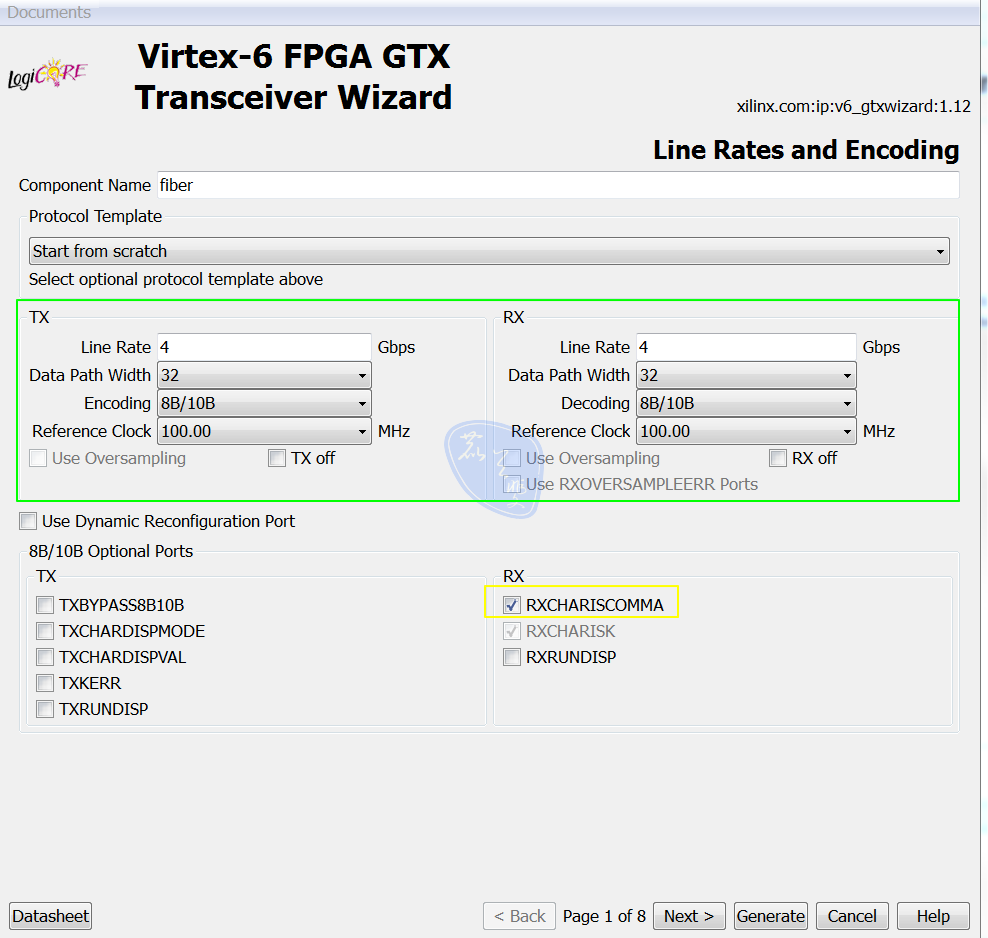Click the Generate button
988x938 pixels.
[771, 916]
